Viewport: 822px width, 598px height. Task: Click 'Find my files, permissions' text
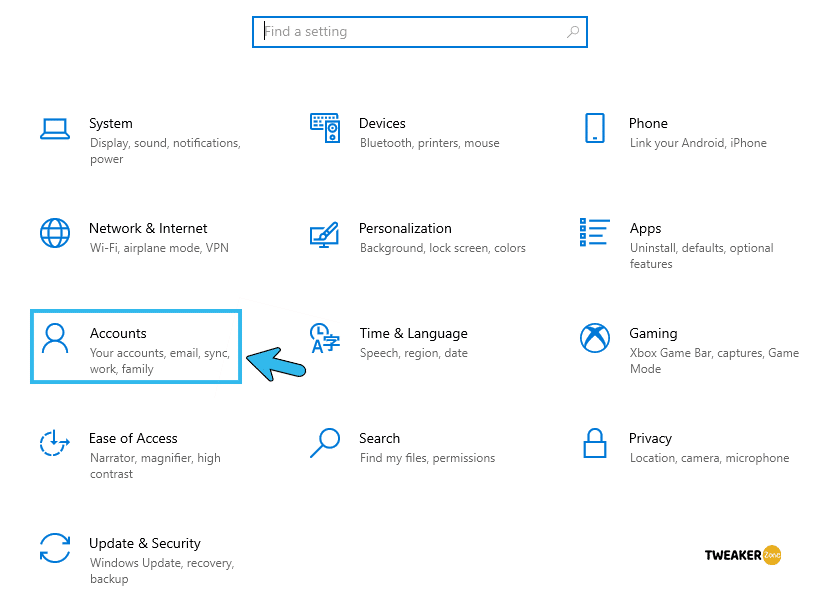427,458
